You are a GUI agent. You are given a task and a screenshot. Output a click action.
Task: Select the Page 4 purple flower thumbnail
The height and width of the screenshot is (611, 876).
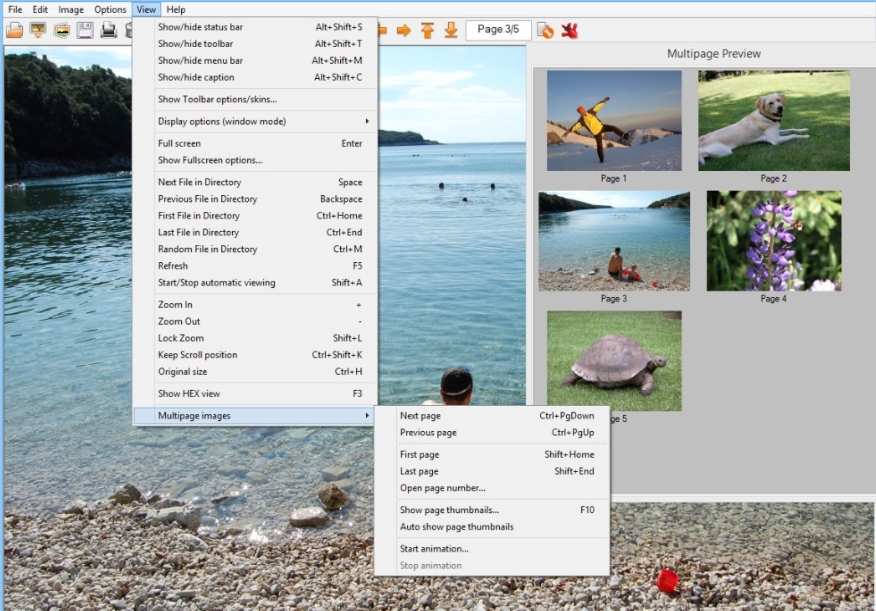click(x=774, y=241)
